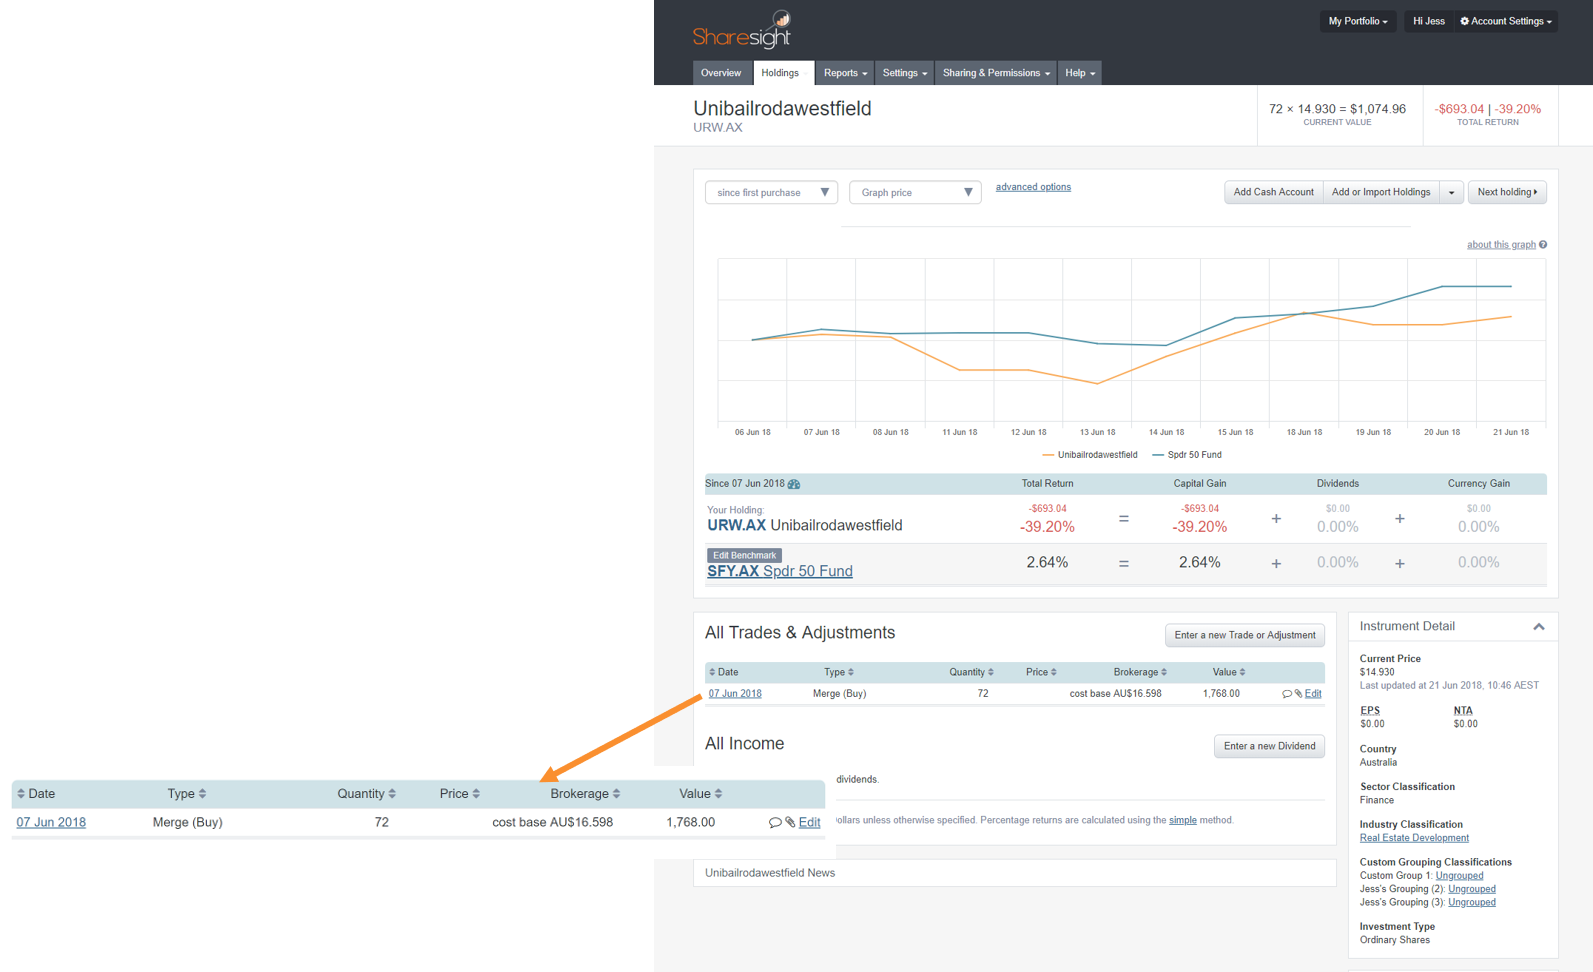Click the people icon beside Since 07 Jun 2018
1593x972 pixels.
794,484
